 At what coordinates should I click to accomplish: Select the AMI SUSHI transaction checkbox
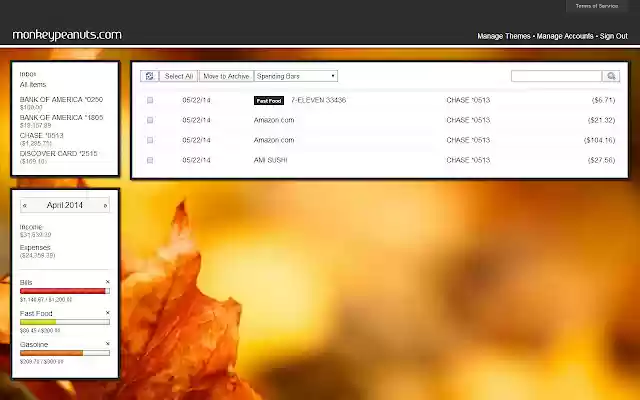click(x=150, y=160)
